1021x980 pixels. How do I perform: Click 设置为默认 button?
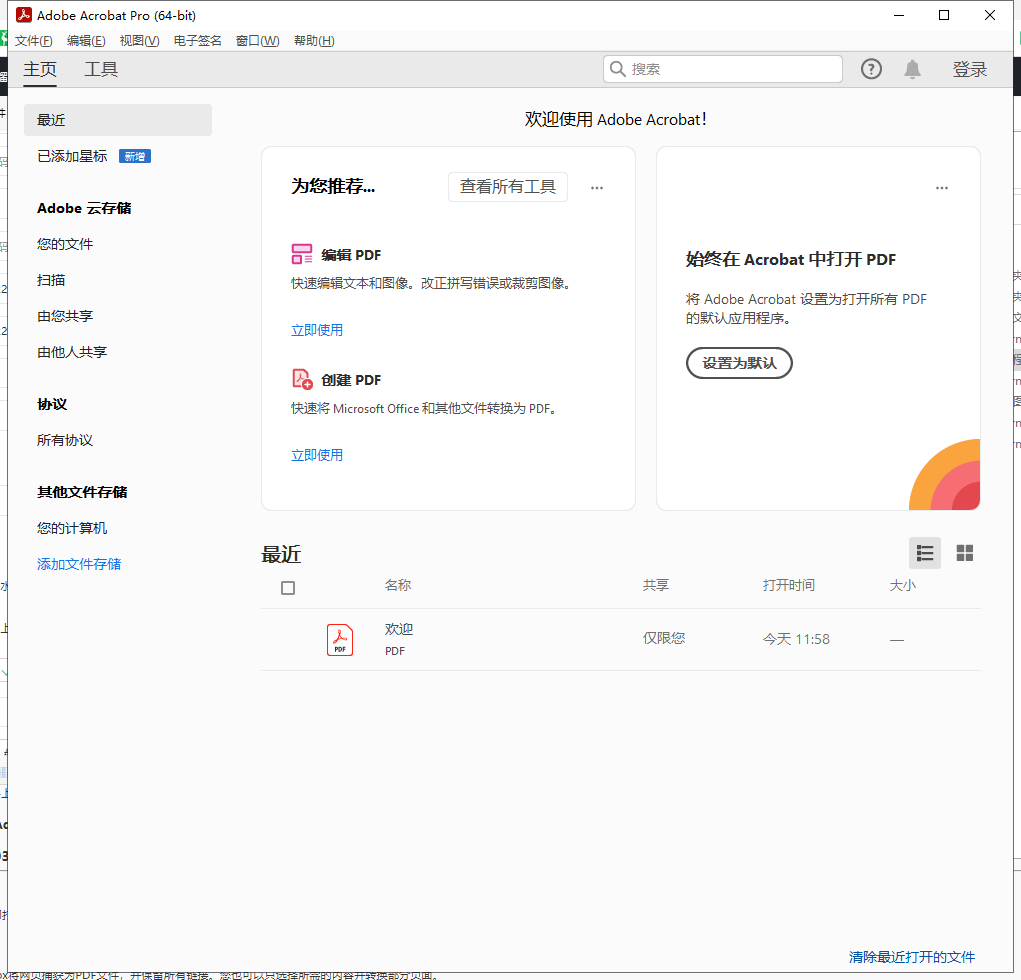pyautogui.click(x=739, y=363)
